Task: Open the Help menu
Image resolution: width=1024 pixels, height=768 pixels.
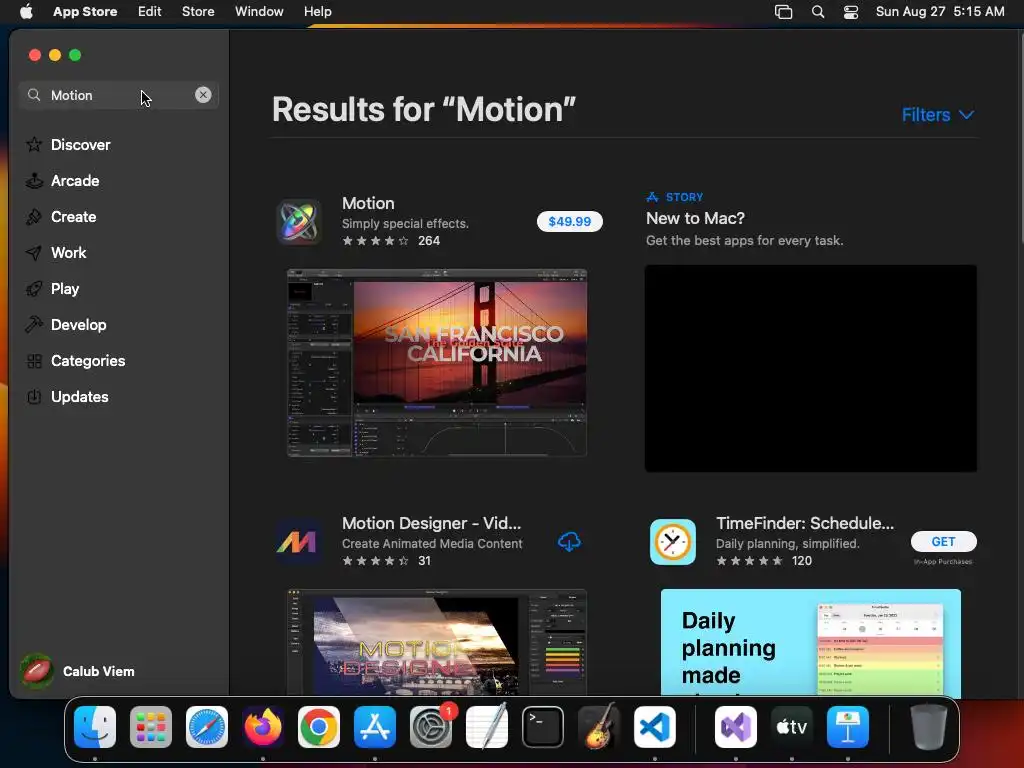Action: [x=317, y=11]
